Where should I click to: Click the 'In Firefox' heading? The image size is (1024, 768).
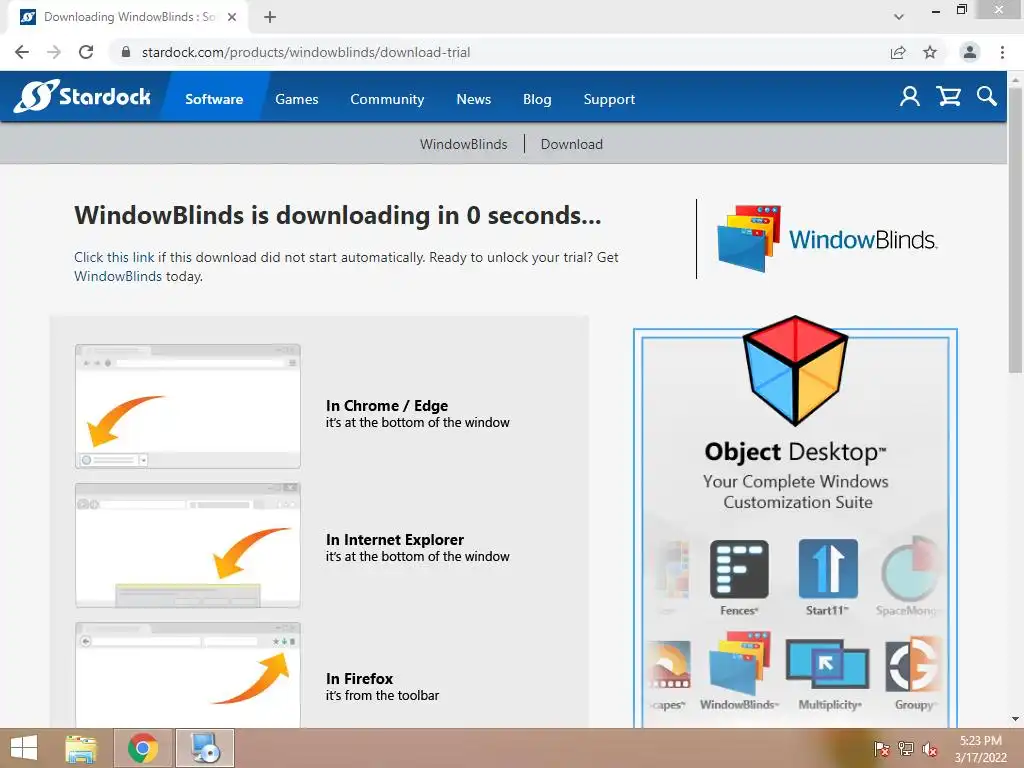(359, 679)
